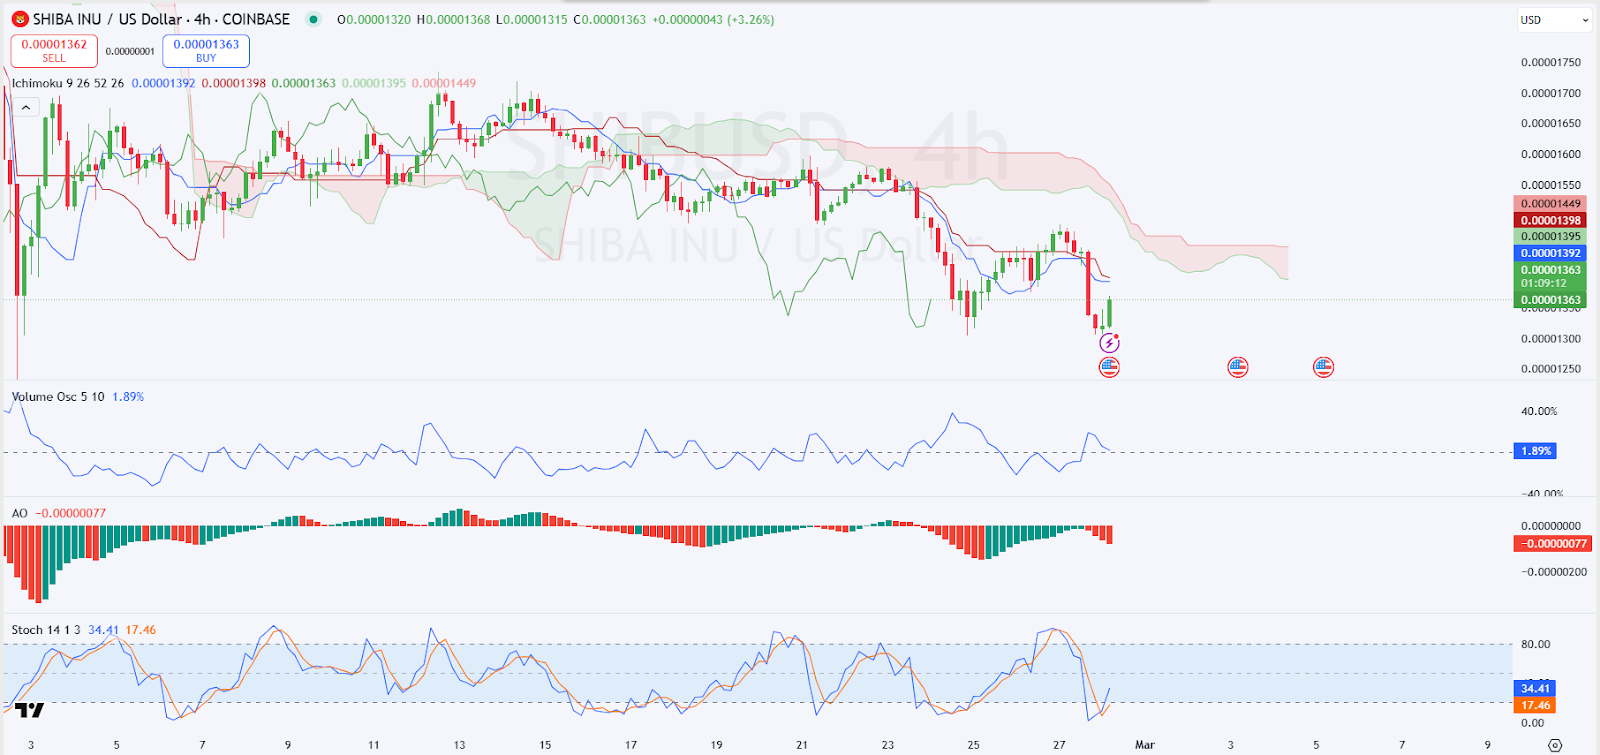Open the US flag event above the March 3 date
The width and height of the screenshot is (1600, 755).
[1238, 367]
